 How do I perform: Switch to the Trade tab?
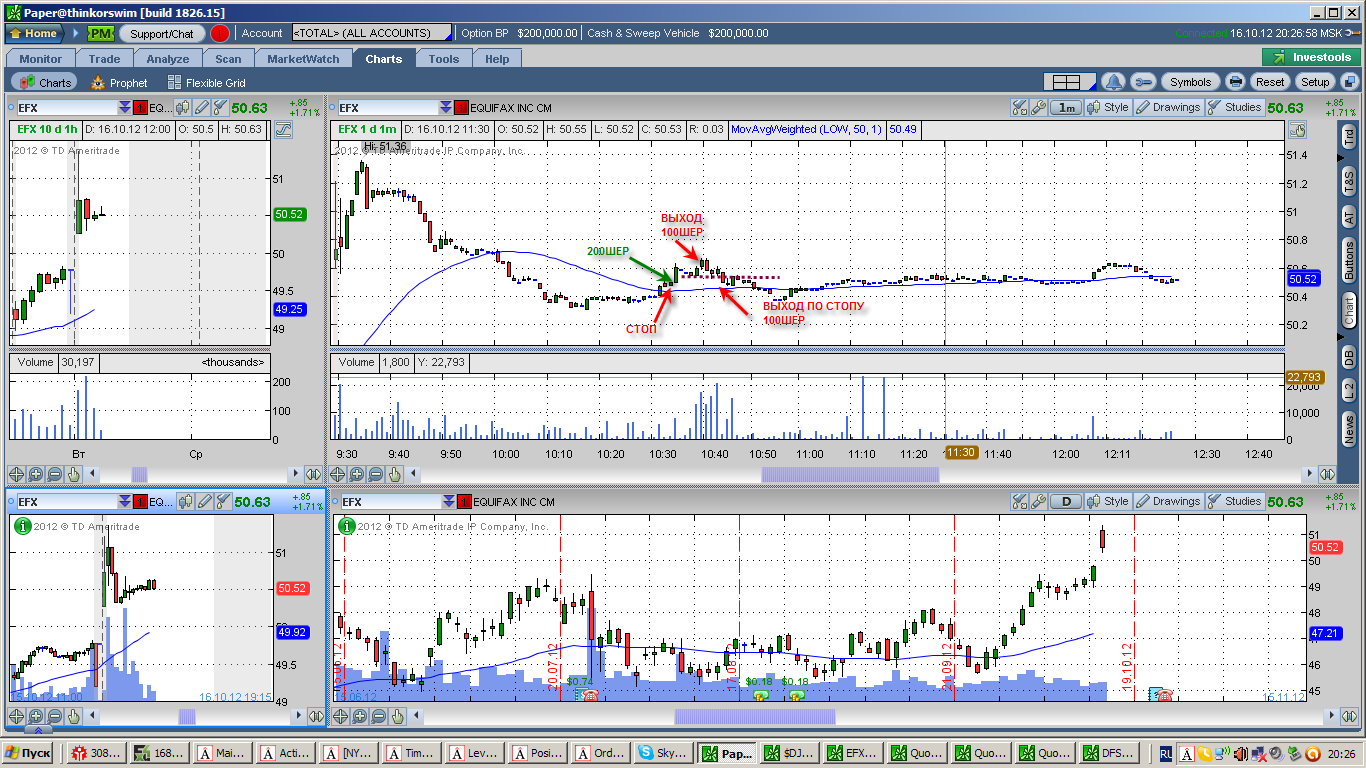point(104,59)
